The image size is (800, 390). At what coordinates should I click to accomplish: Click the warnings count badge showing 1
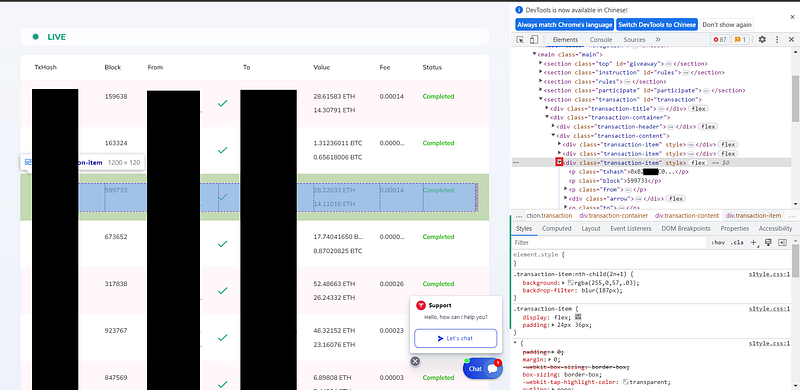point(740,40)
